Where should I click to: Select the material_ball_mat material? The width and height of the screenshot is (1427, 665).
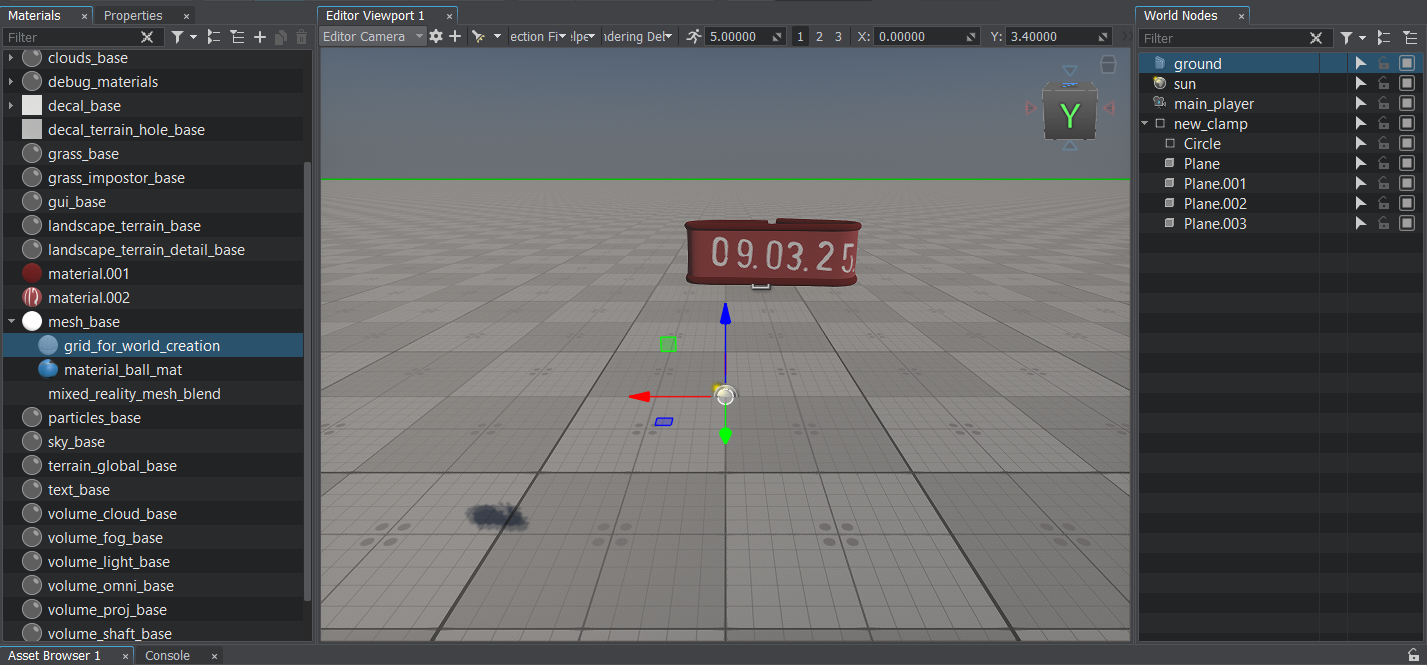point(122,370)
